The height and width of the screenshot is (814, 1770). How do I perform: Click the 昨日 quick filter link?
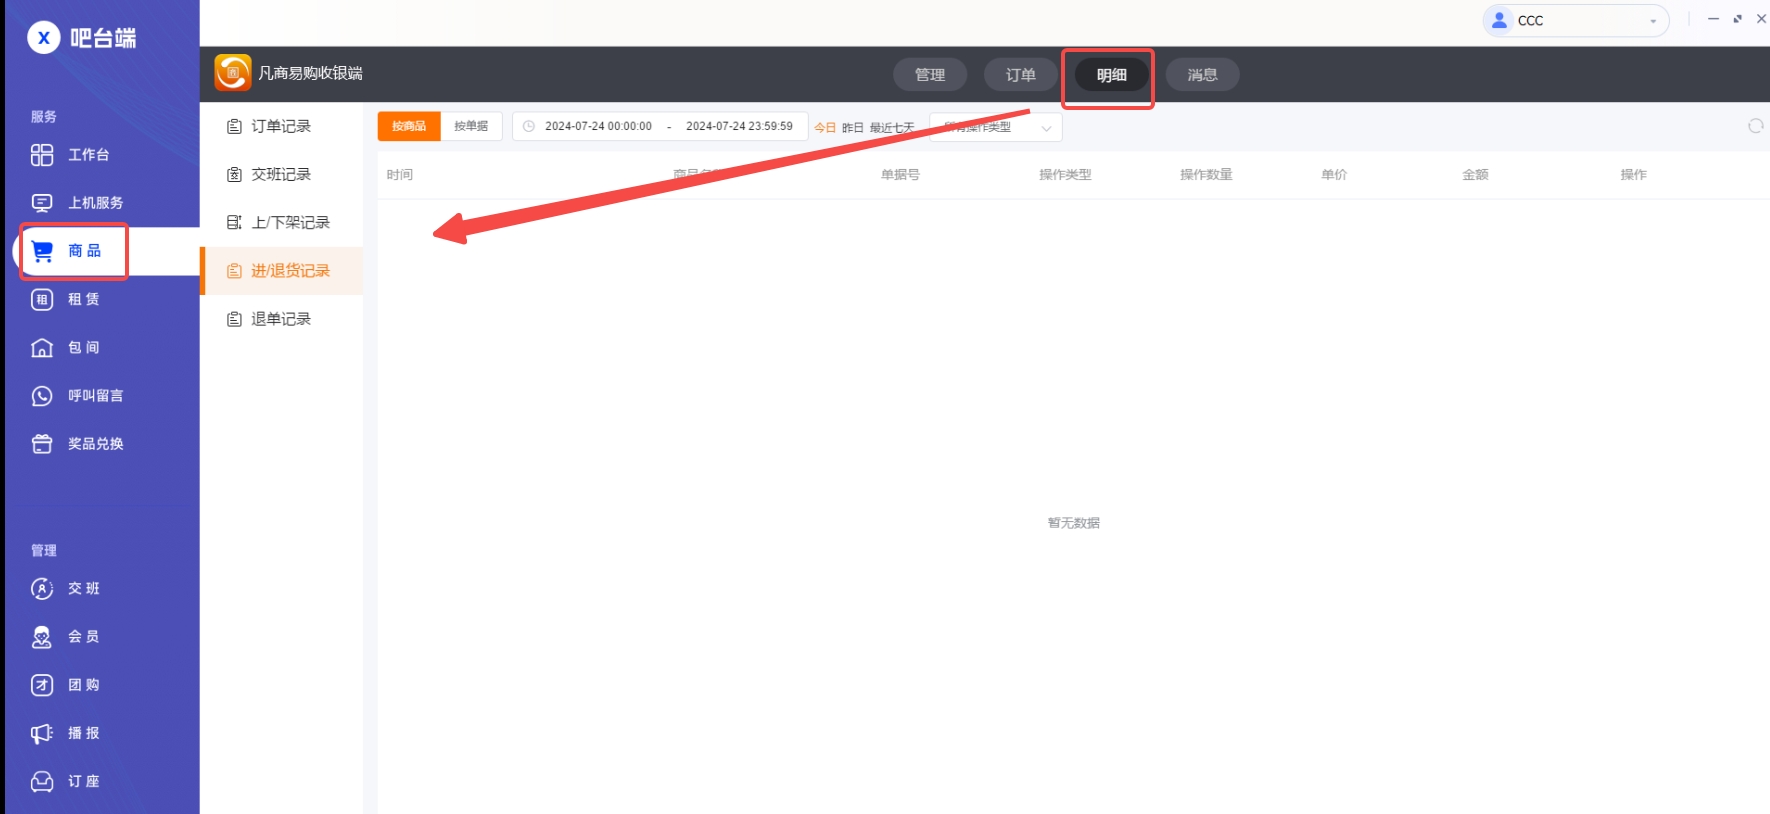point(852,128)
